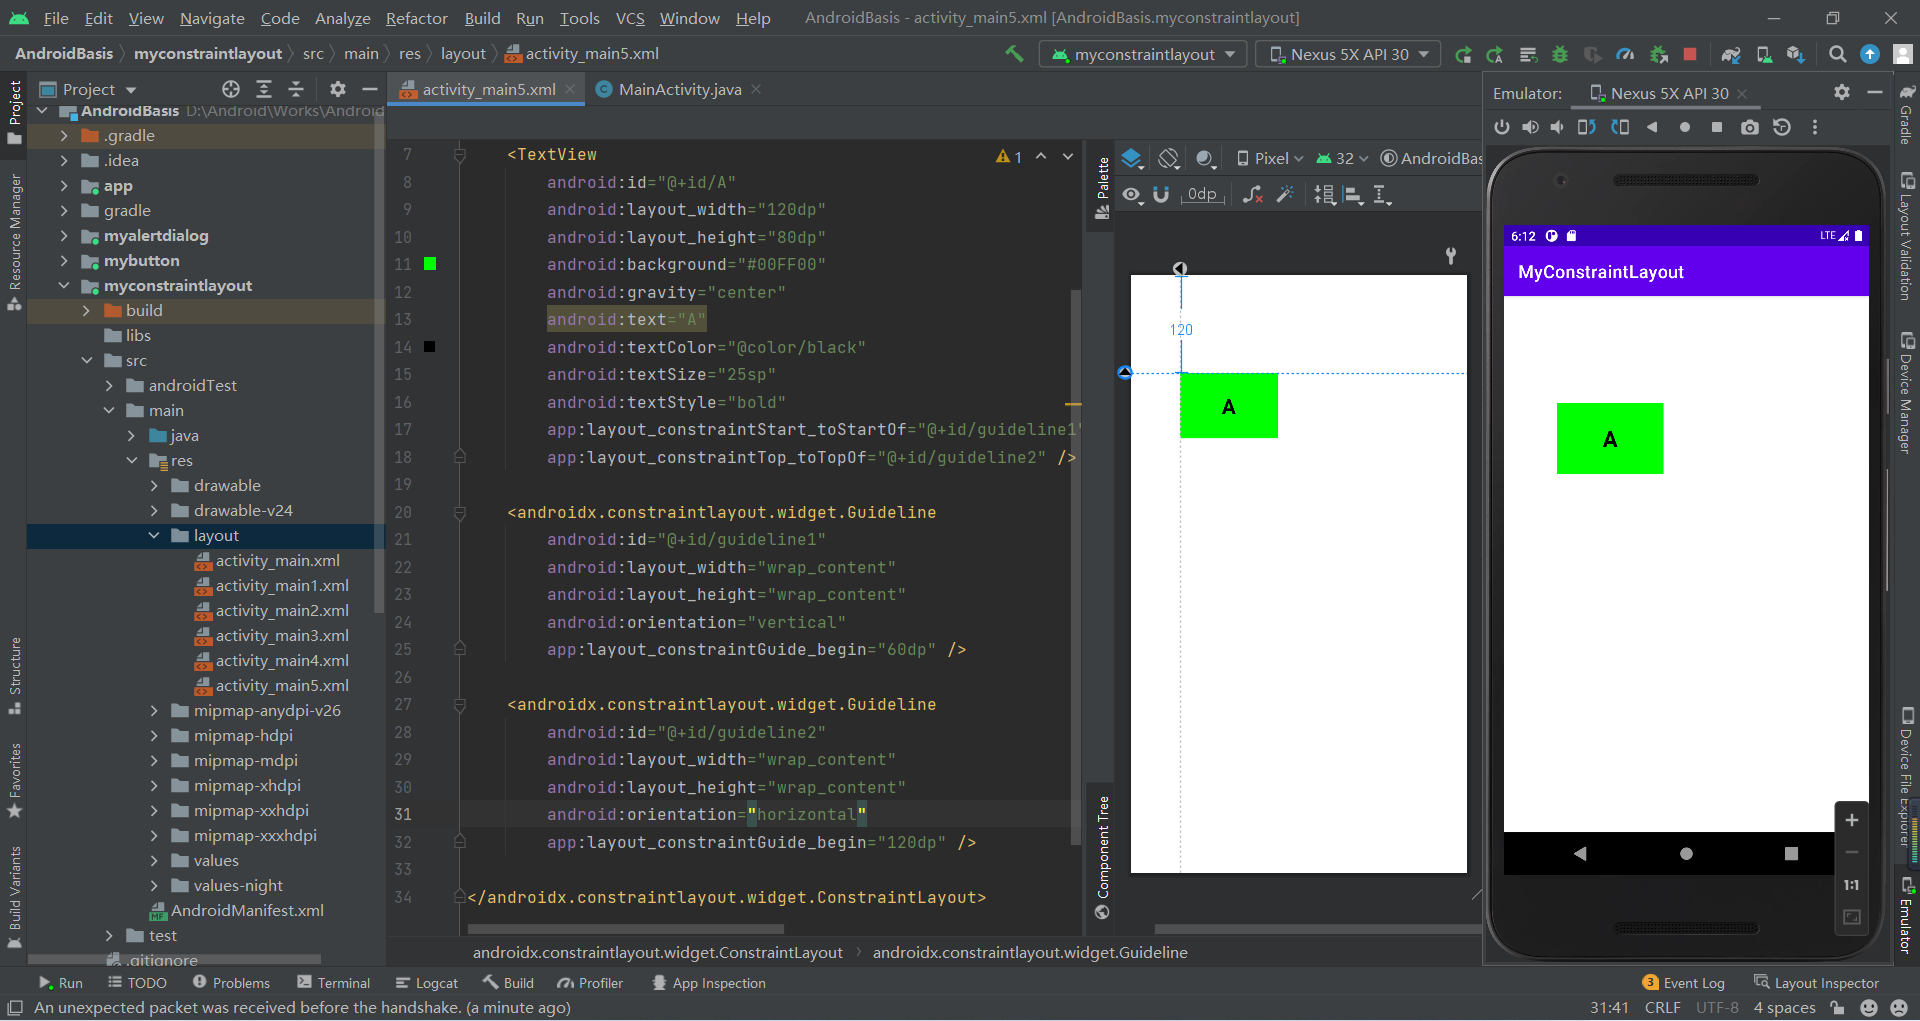Image resolution: width=1920 pixels, height=1021 pixels.
Task: Click Infer Constraints magic wand icon
Action: [1285, 194]
